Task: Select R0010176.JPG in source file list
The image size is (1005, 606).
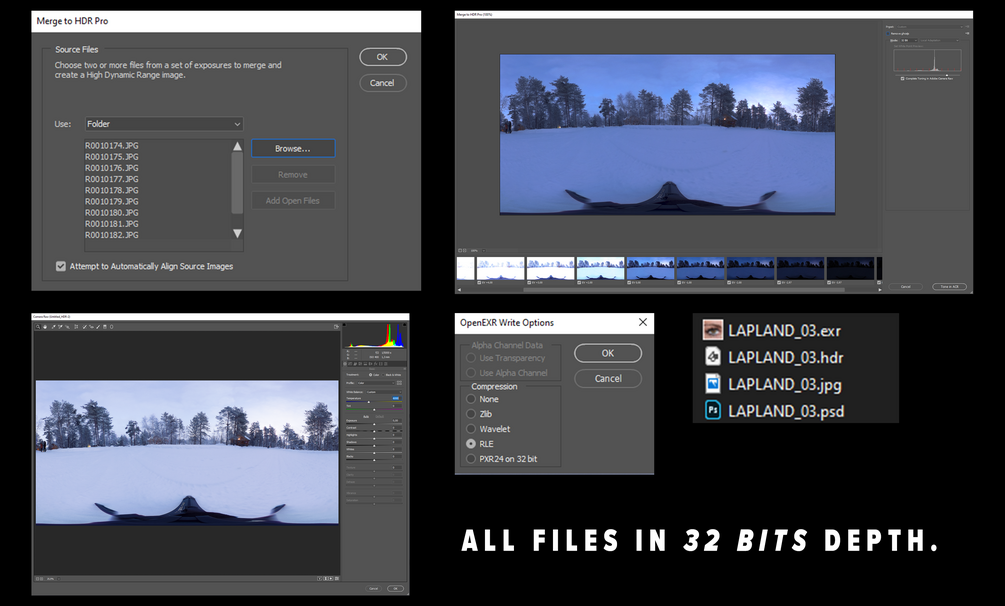Action: pyautogui.click(x=112, y=168)
